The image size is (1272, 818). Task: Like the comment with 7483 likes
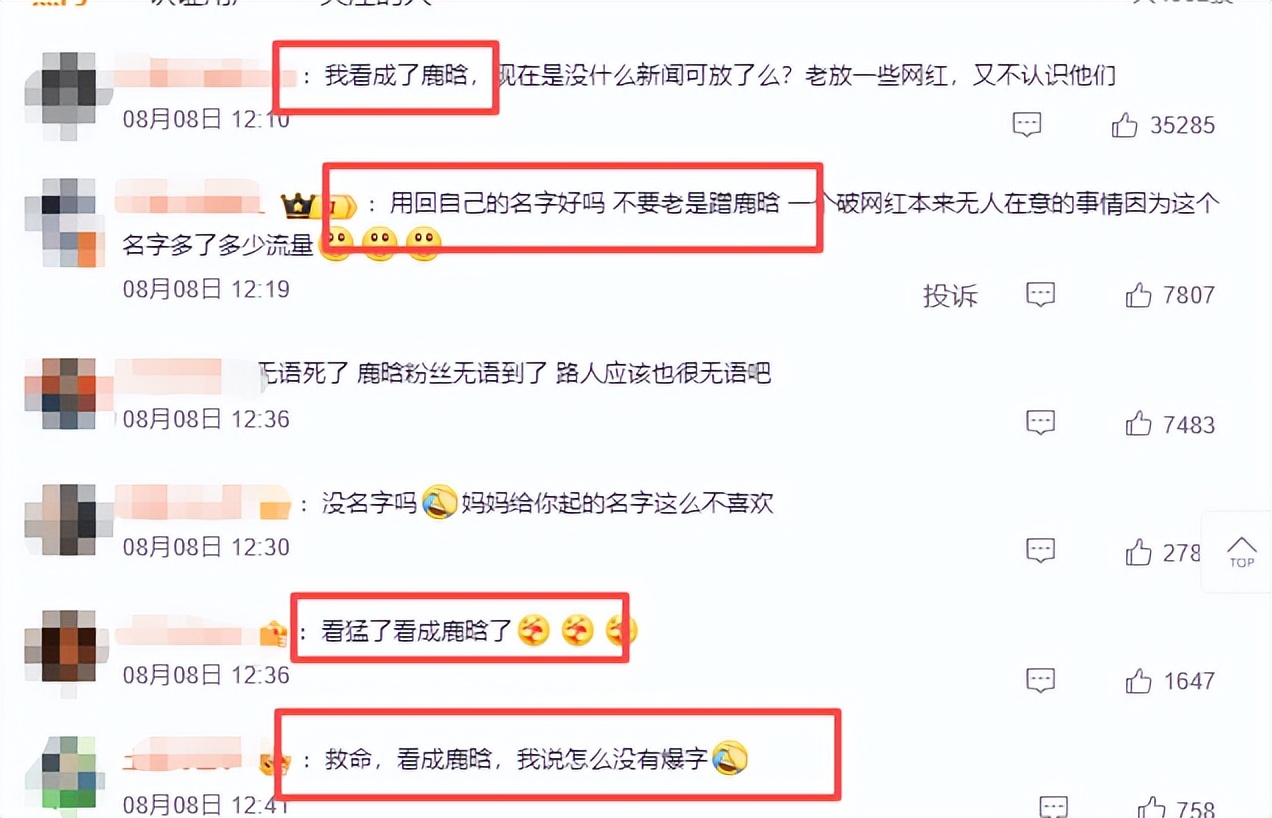click(1139, 424)
